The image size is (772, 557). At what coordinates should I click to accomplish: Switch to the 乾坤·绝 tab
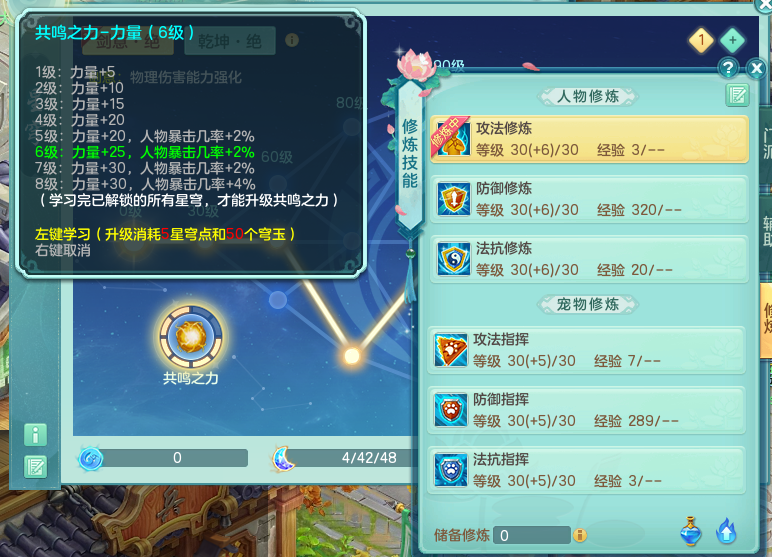point(230,41)
